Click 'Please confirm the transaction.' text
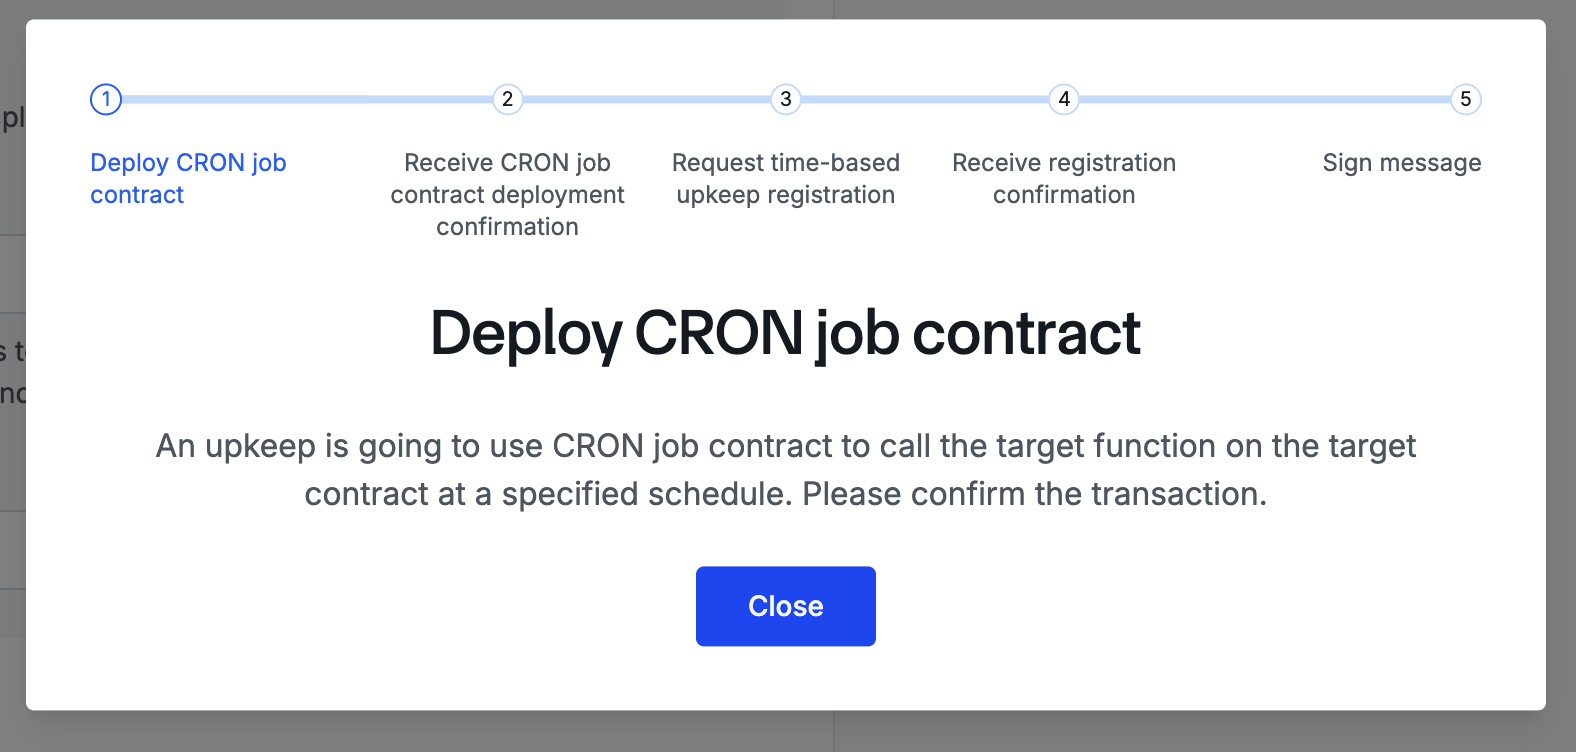This screenshot has width=1576, height=752. [x=1034, y=494]
